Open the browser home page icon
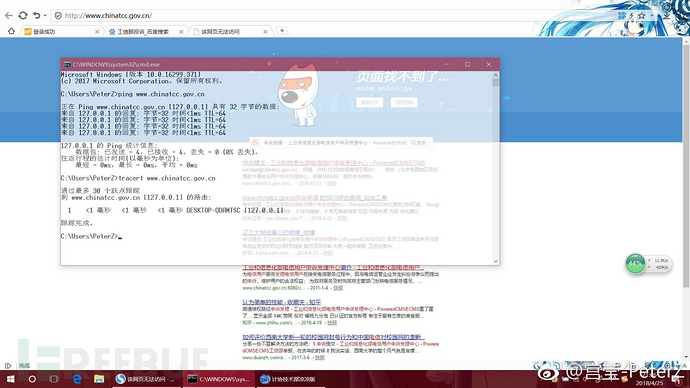The image size is (690, 388). point(11,31)
